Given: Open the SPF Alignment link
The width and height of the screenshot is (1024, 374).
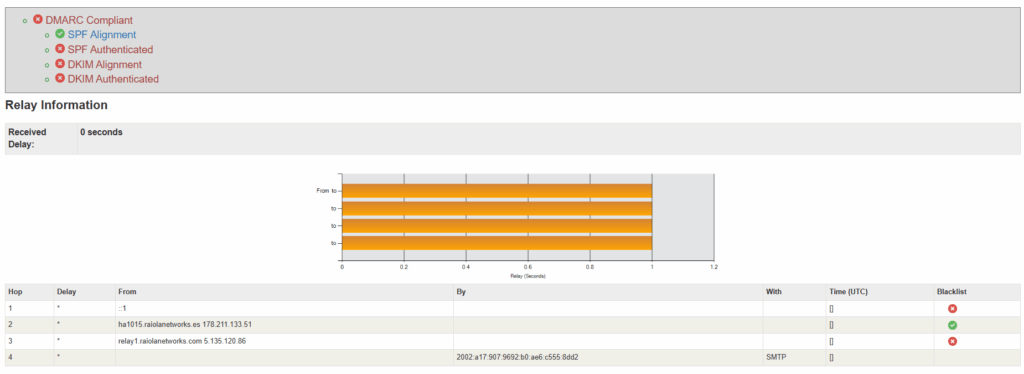Looking at the screenshot, I should [102, 35].
